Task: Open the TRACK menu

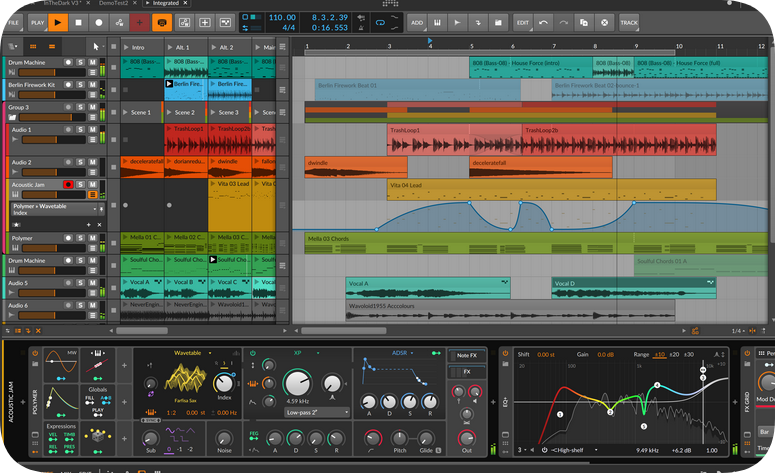Action: click(629, 23)
